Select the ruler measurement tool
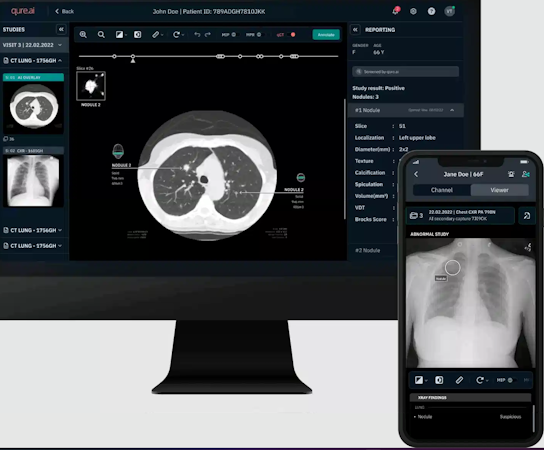The height and width of the screenshot is (450, 544). [157, 34]
